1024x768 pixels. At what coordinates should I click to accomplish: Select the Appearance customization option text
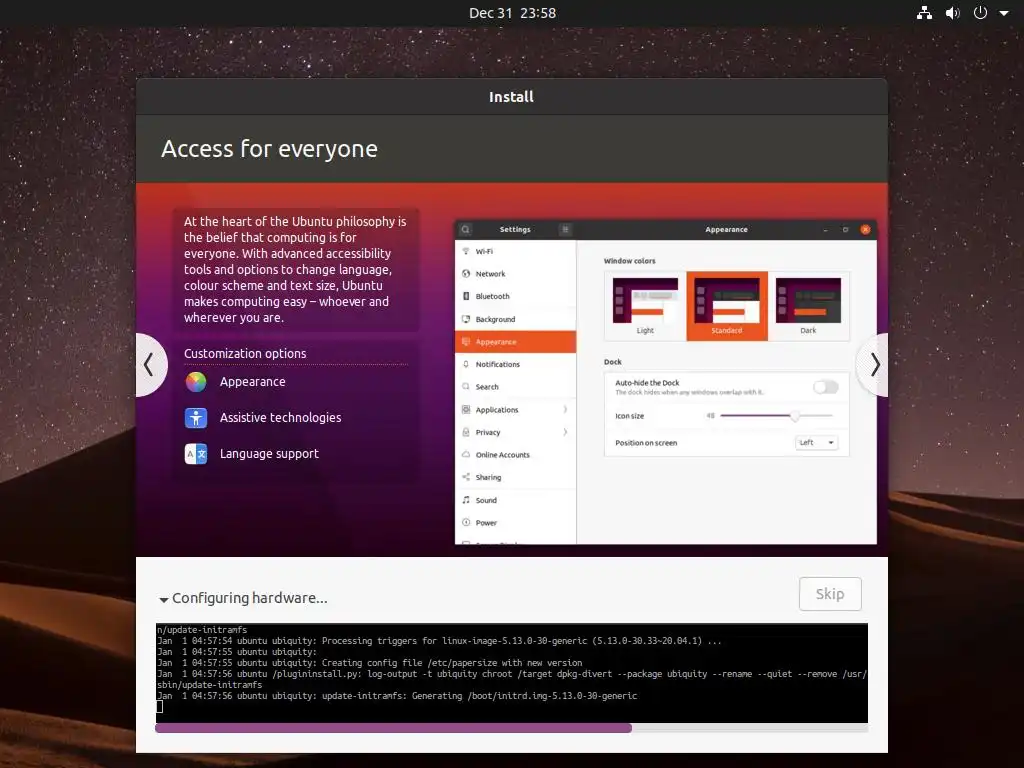[x=253, y=381]
